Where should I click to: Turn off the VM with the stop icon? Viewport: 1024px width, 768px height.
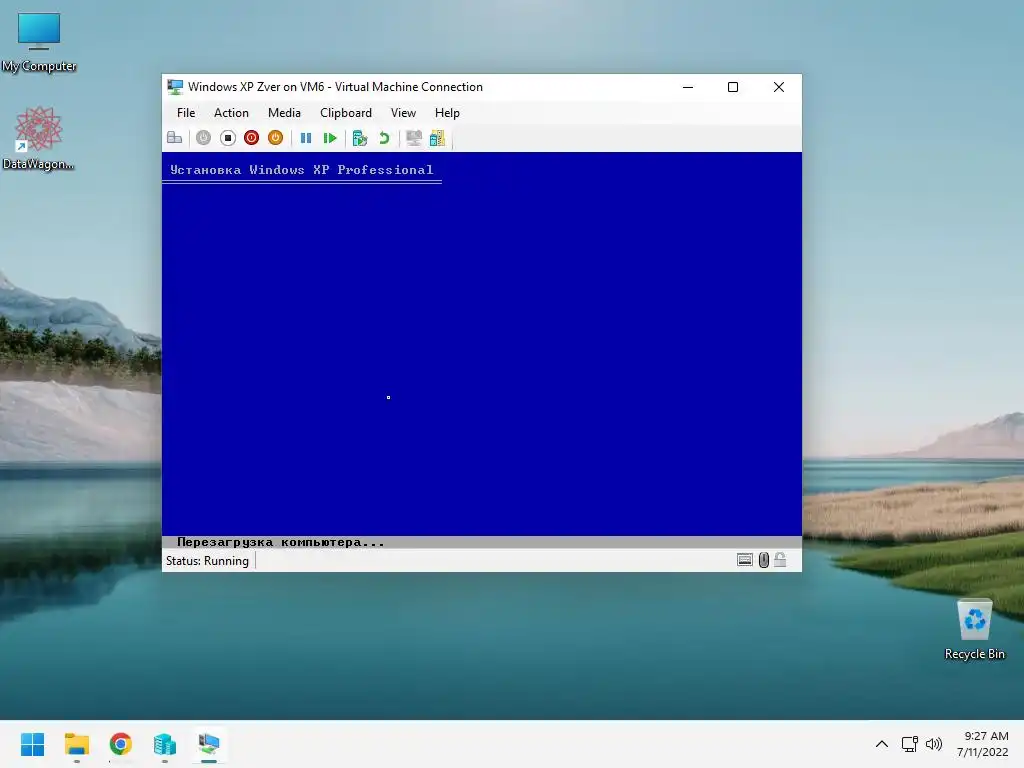click(227, 138)
